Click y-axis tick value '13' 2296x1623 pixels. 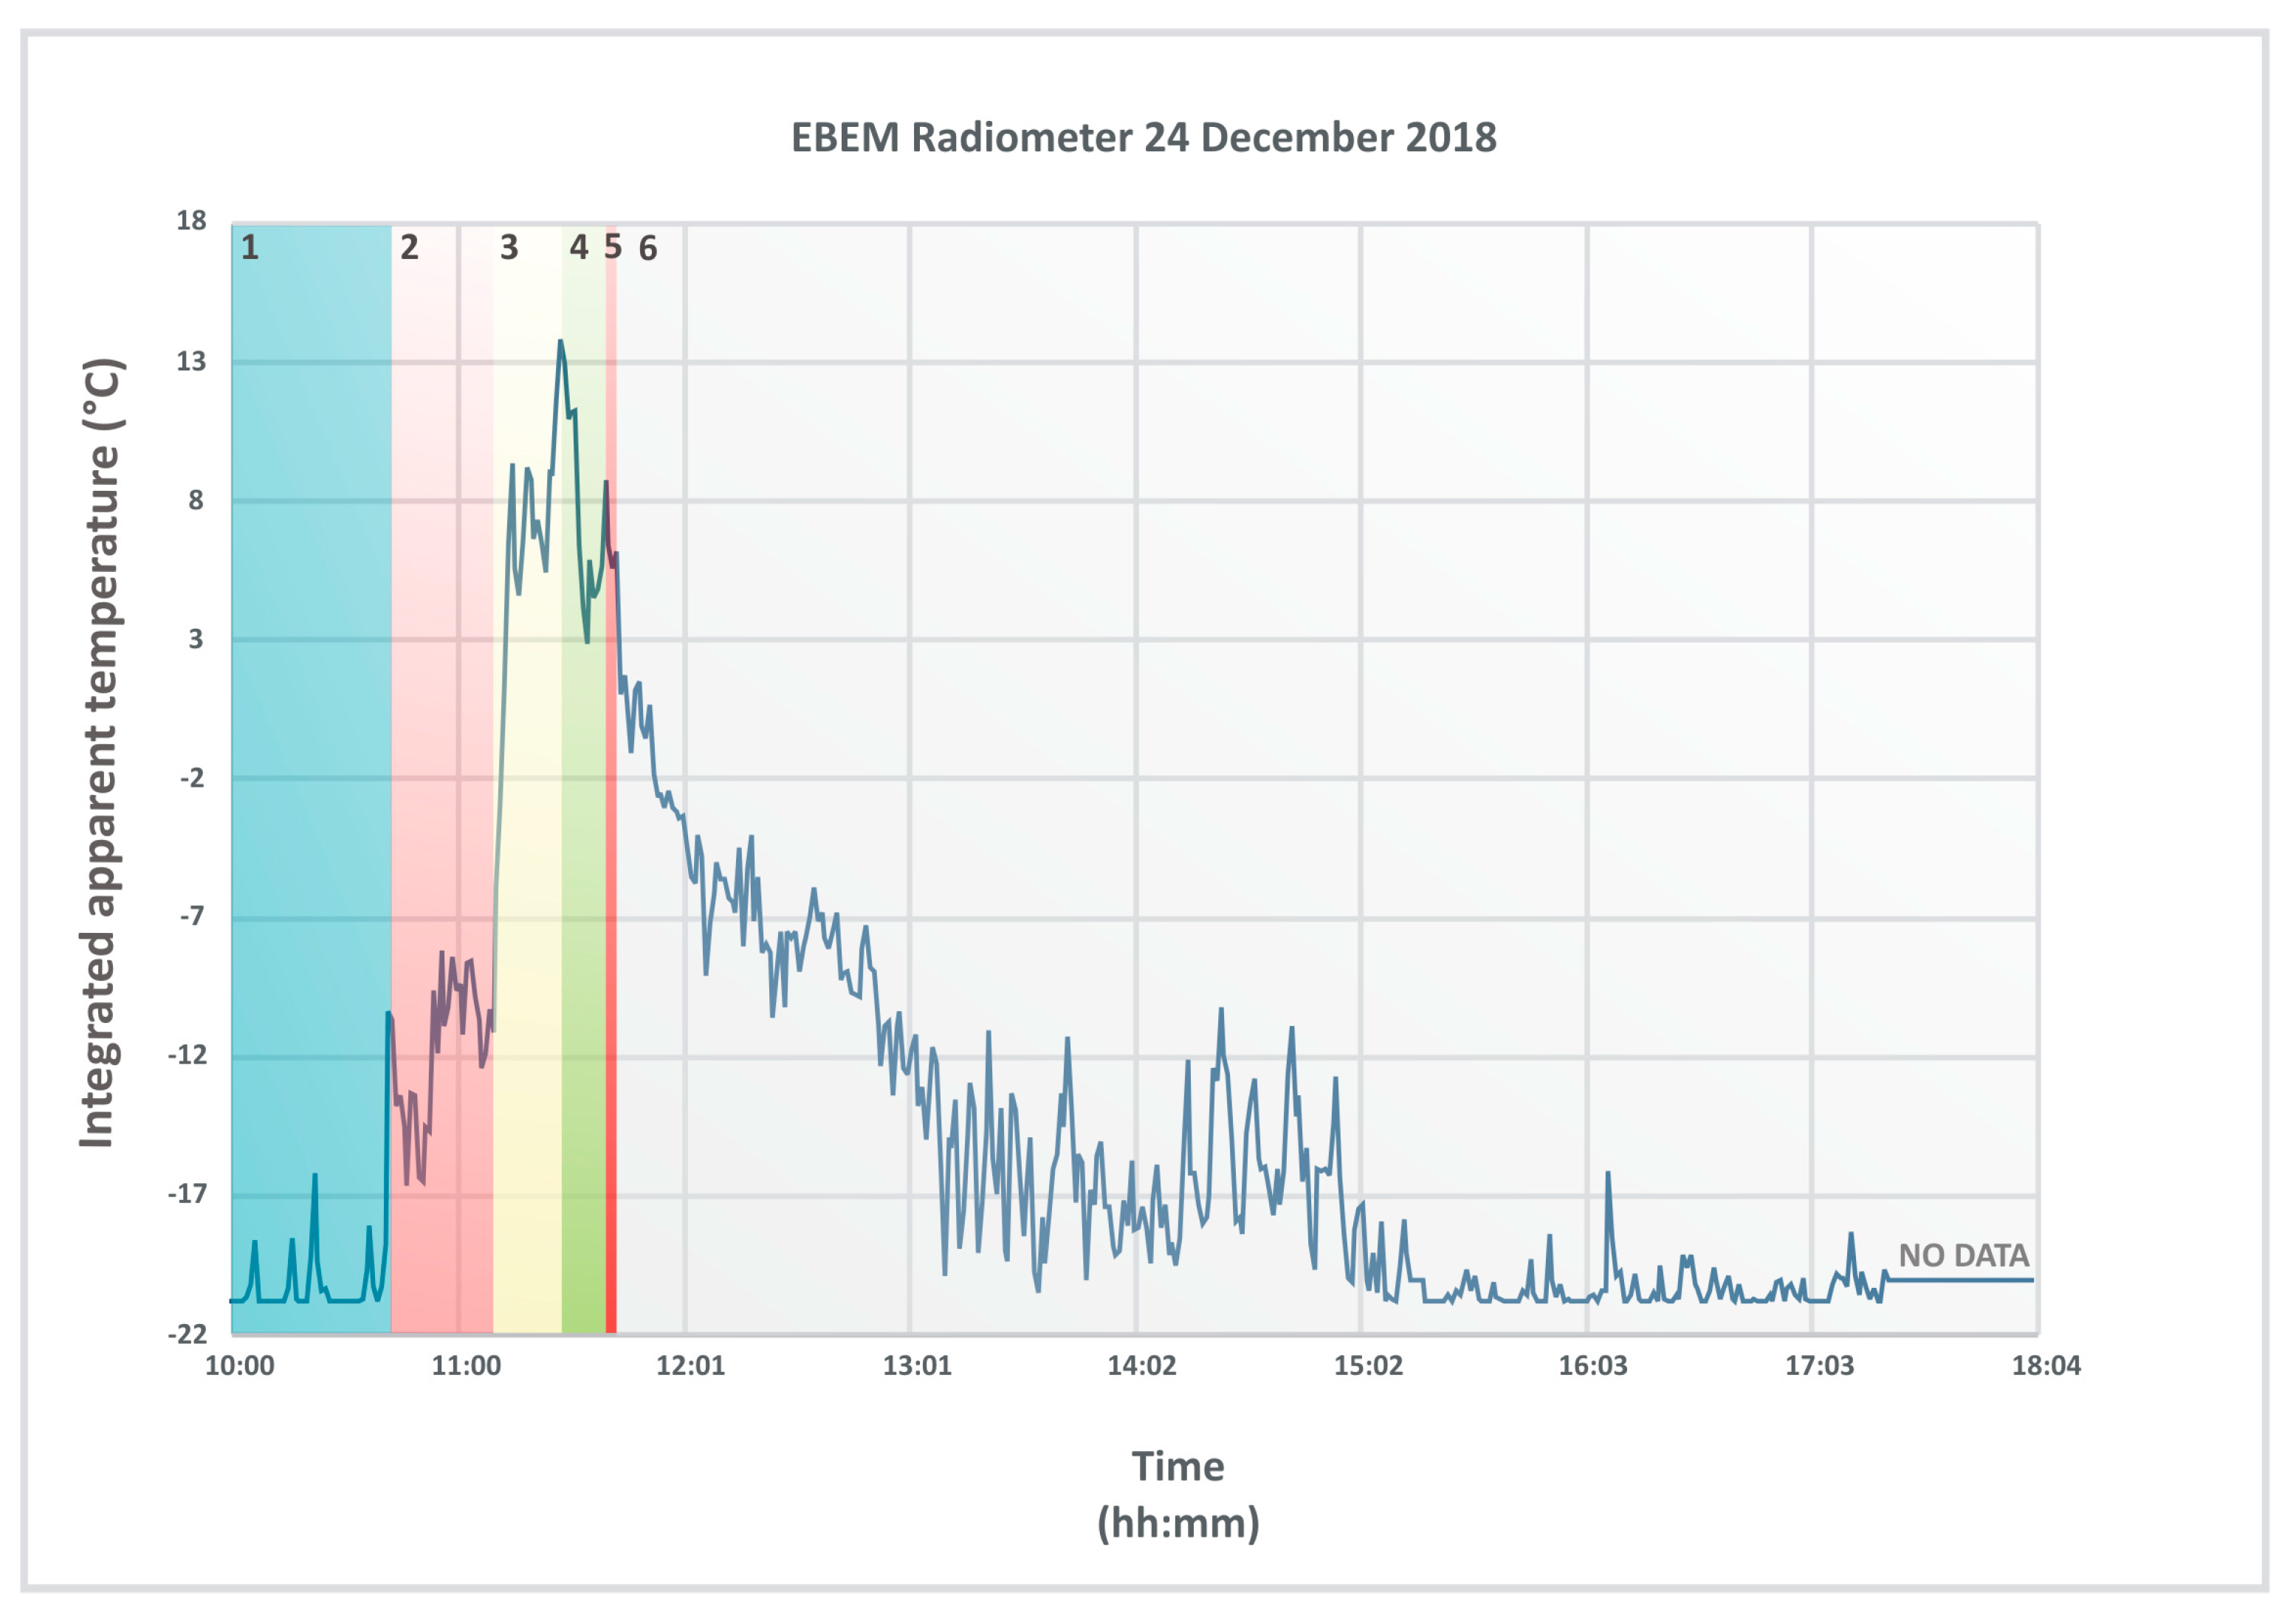coord(191,361)
